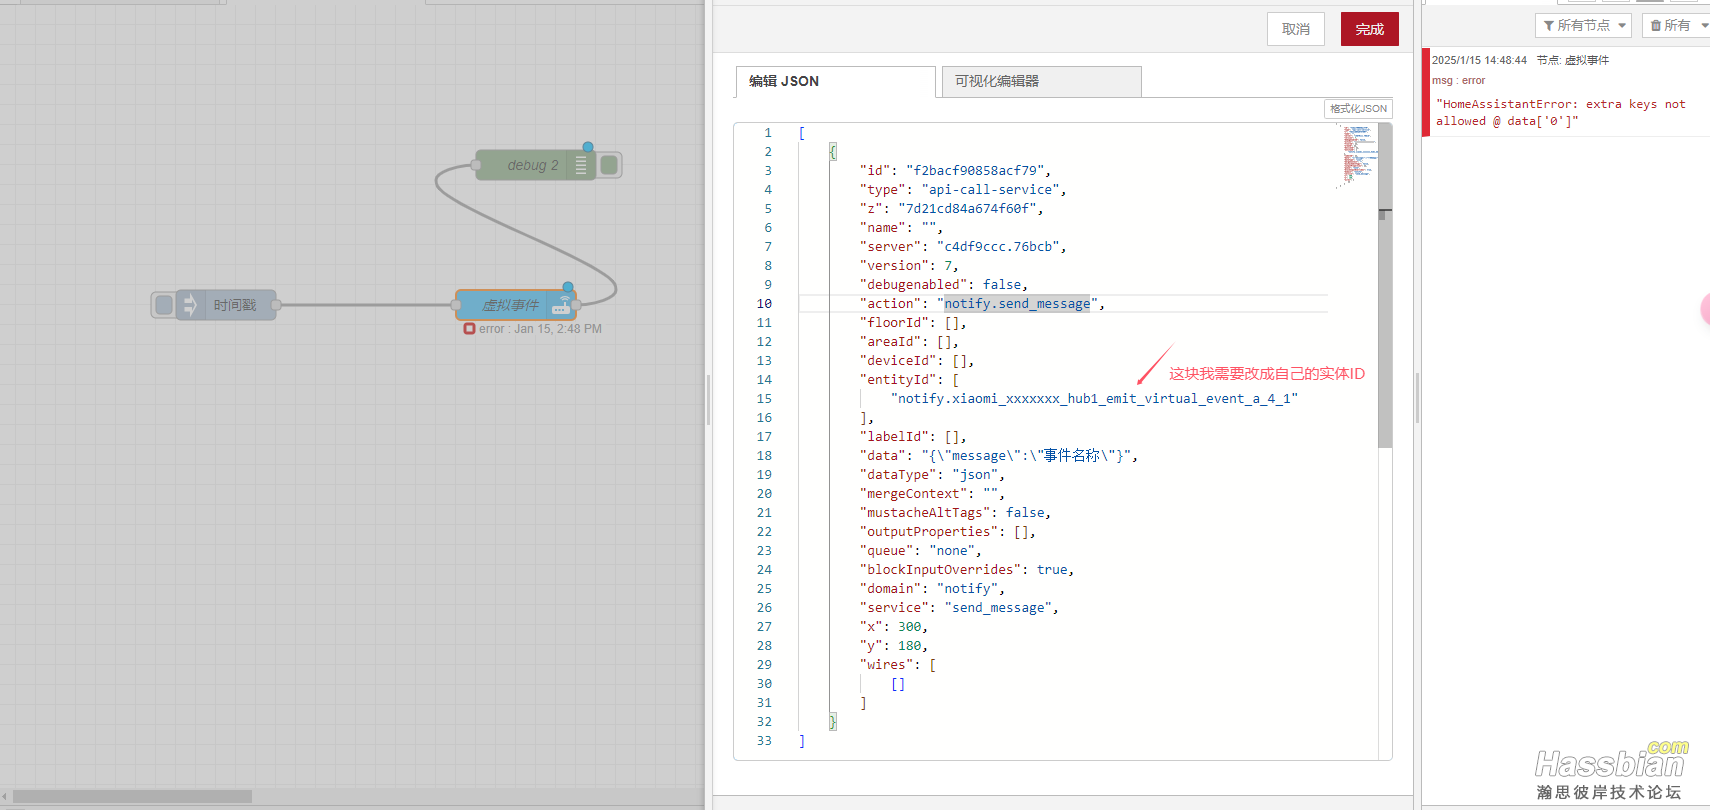Click the input port of 虚拟事件 node
1710x810 pixels.
456,305
